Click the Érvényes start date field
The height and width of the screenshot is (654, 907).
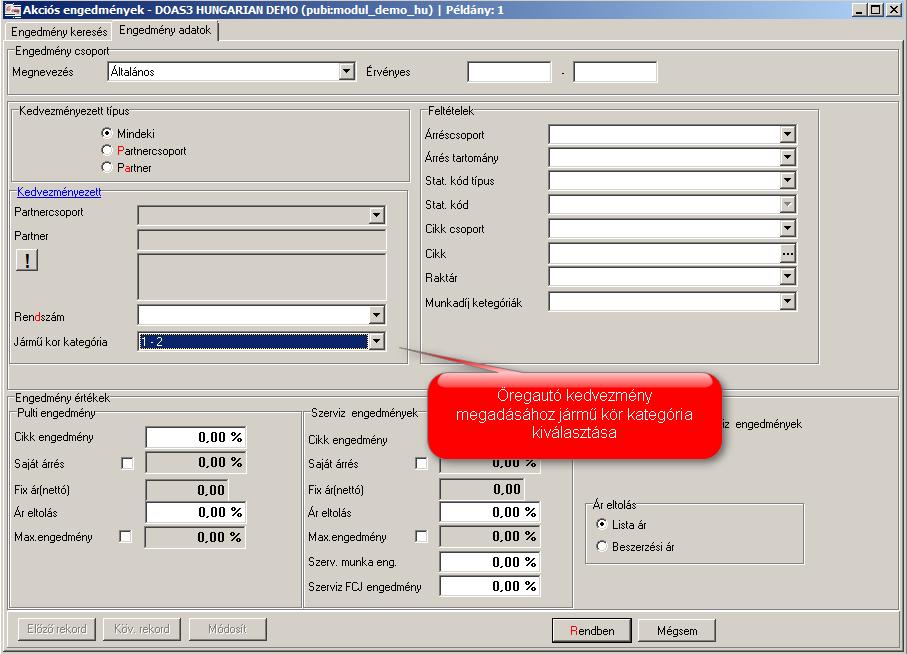509,72
